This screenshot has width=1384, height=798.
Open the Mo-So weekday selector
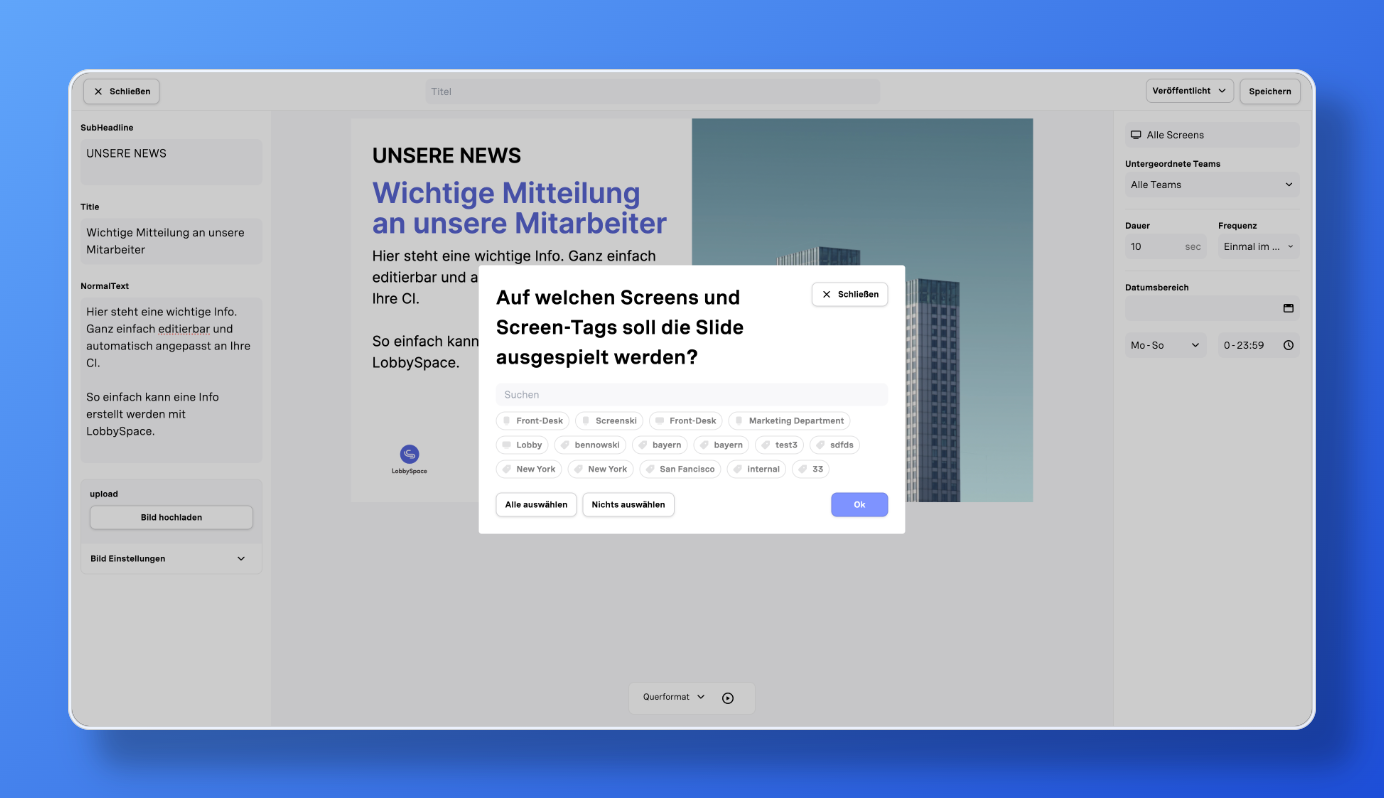(x=1165, y=344)
